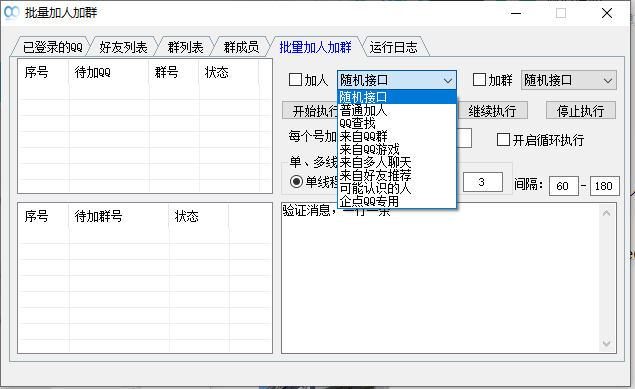
Task: Choose 企点QQ专用 option
Action: (397, 201)
